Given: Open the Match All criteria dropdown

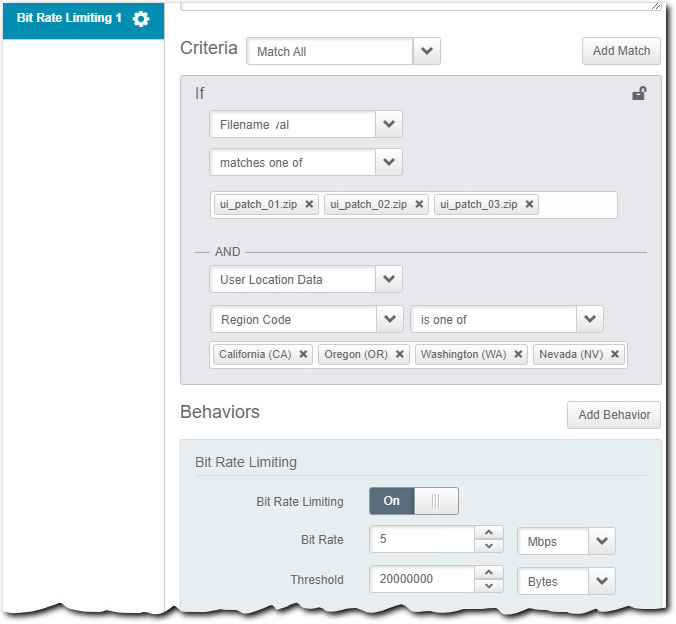Looking at the screenshot, I should [427, 51].
